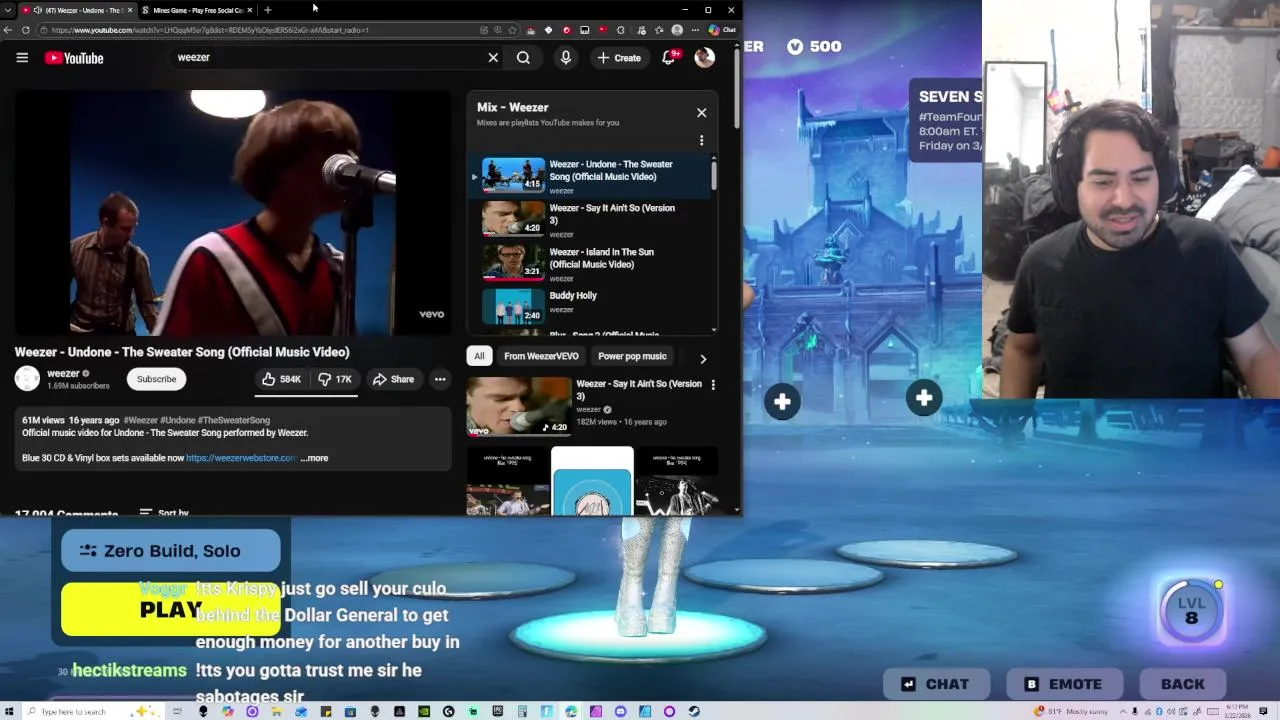The width and height of the screenshot is (1280, 720).
Task: Open more actions beside Share
Action: [x=440, y=379]
